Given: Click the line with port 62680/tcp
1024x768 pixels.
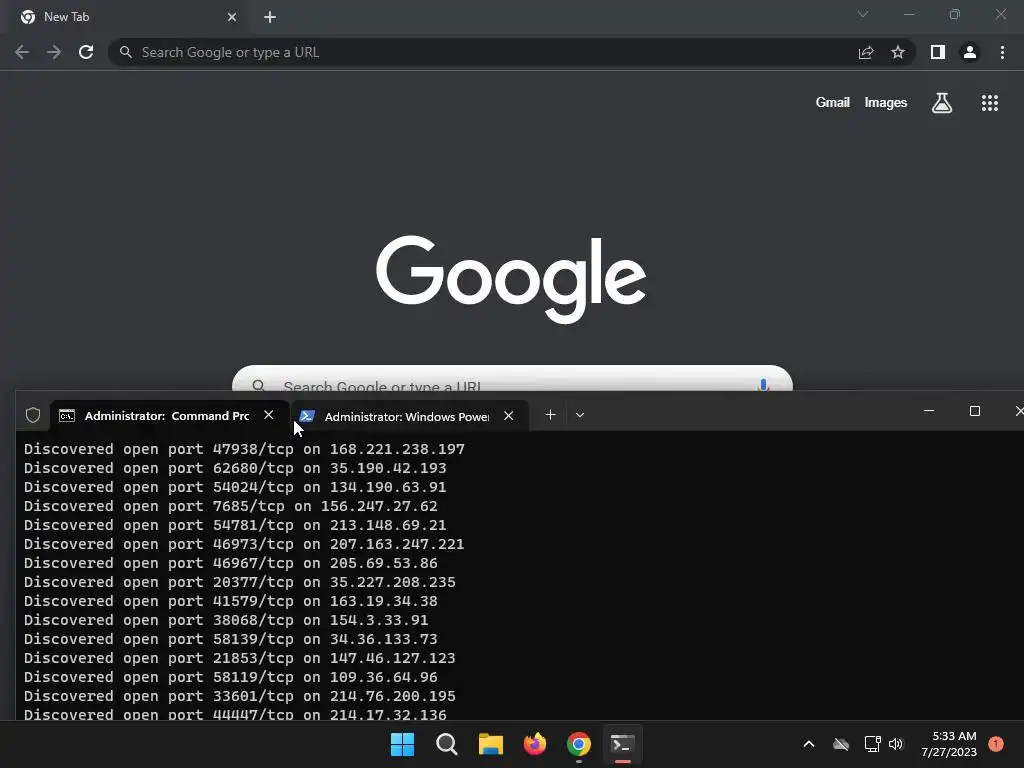Looking at the screenshot, I should pos(235,468).
